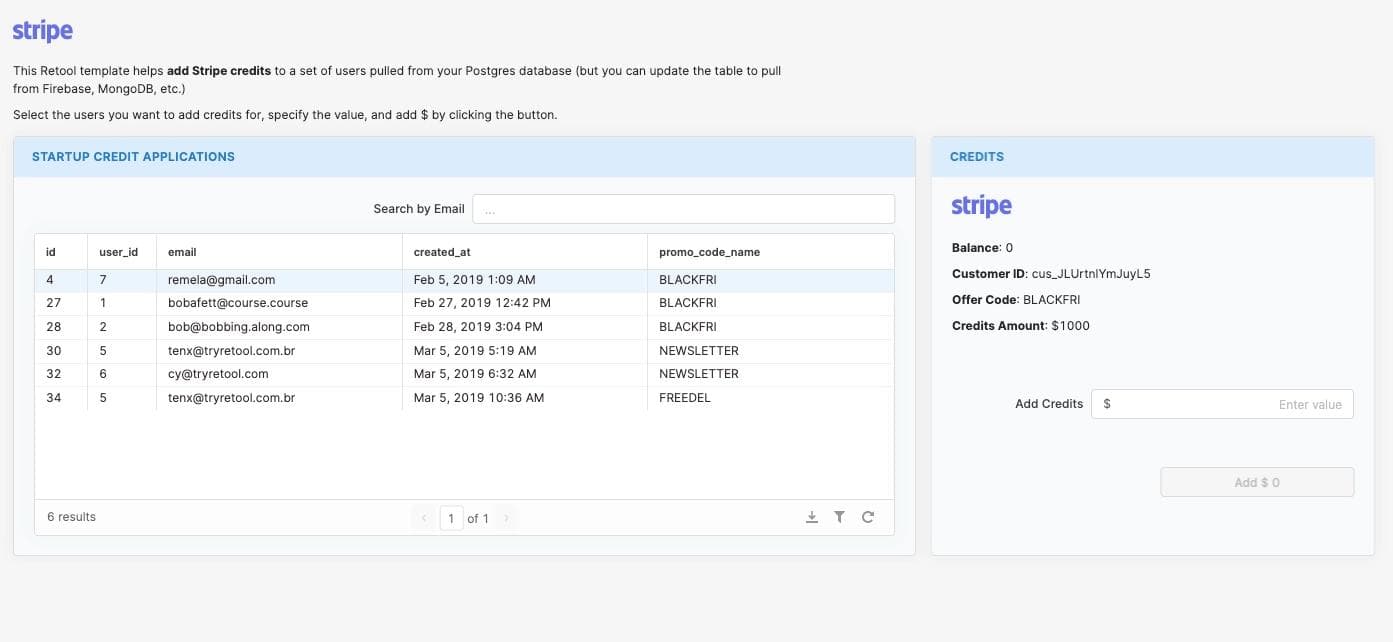Select the cy@tryretool.com row
This screenshot has width=1393, height=642.
[x=218, y=374]
